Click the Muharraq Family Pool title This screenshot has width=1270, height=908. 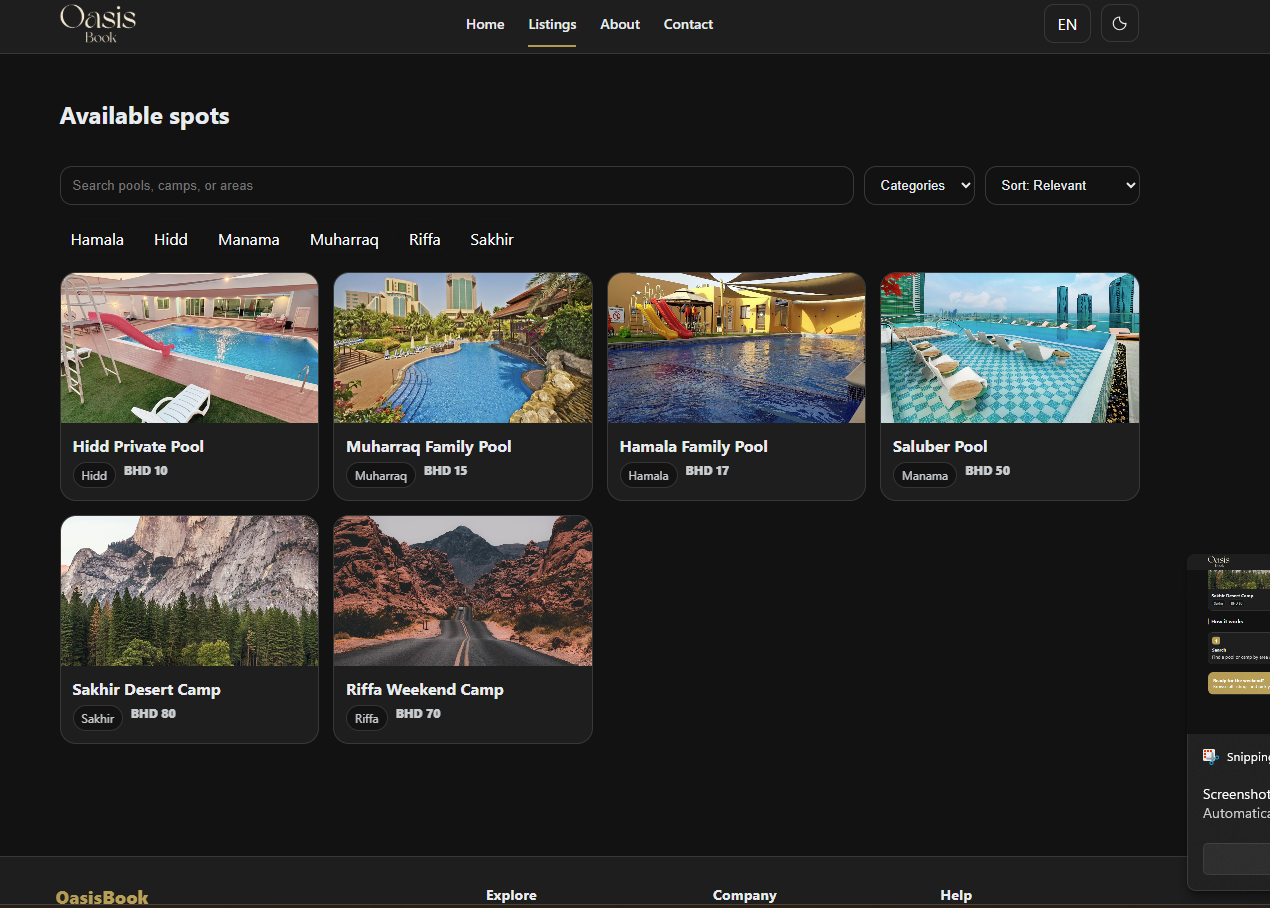pyautogui.click(x=429, y=447)
